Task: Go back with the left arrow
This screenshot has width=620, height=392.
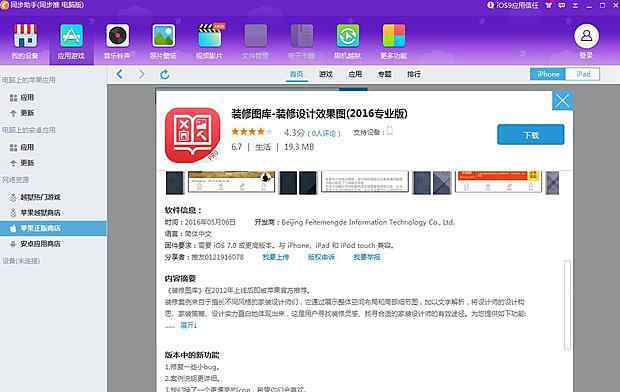Action: click(120, 74)
